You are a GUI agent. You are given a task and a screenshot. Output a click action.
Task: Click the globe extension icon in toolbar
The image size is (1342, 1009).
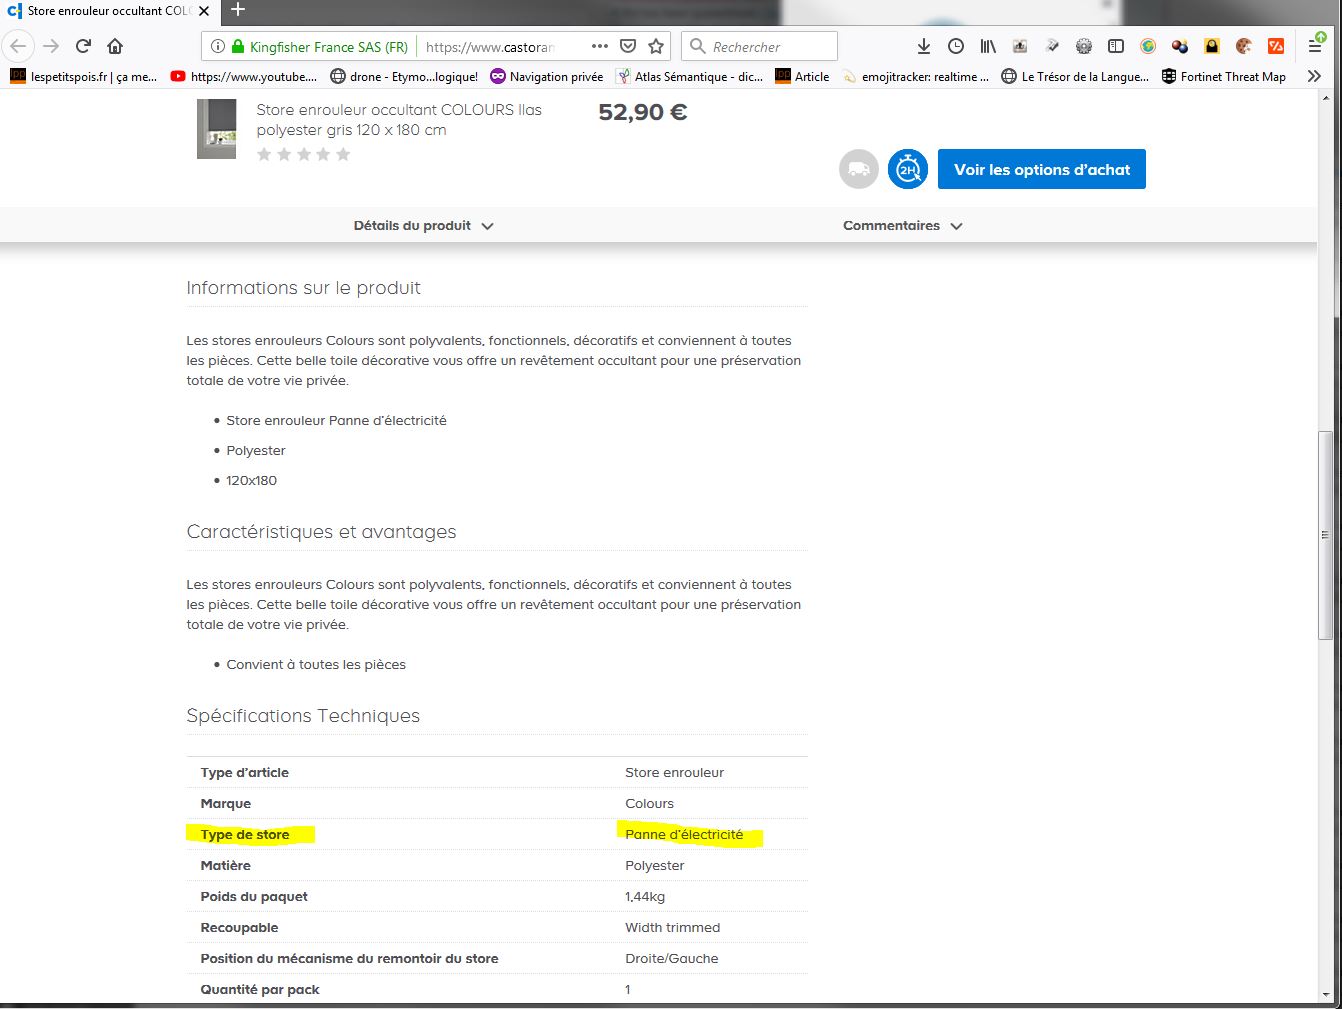coord(1148,46)
